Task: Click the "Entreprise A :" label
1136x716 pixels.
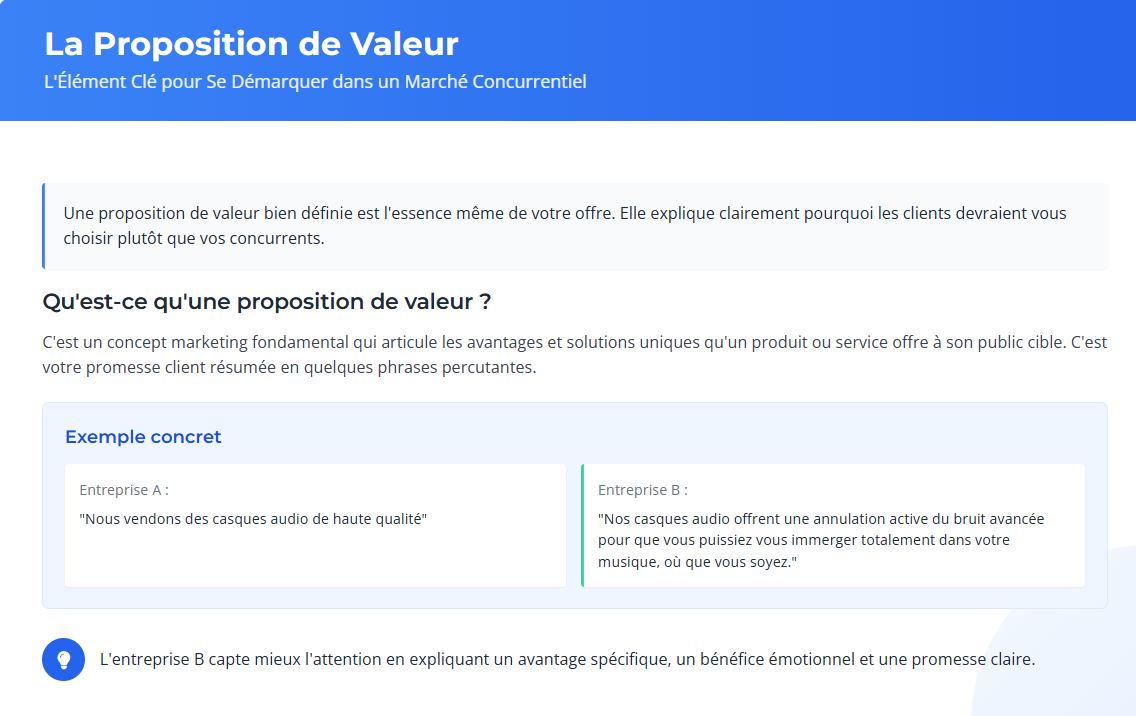Action: pyautogui.click(x=124, y=490)
